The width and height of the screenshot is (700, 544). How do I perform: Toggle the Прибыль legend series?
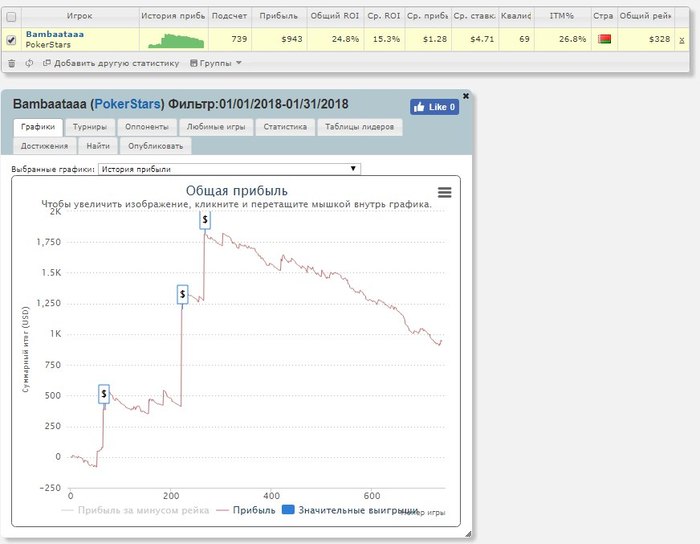tap(246, 510)
